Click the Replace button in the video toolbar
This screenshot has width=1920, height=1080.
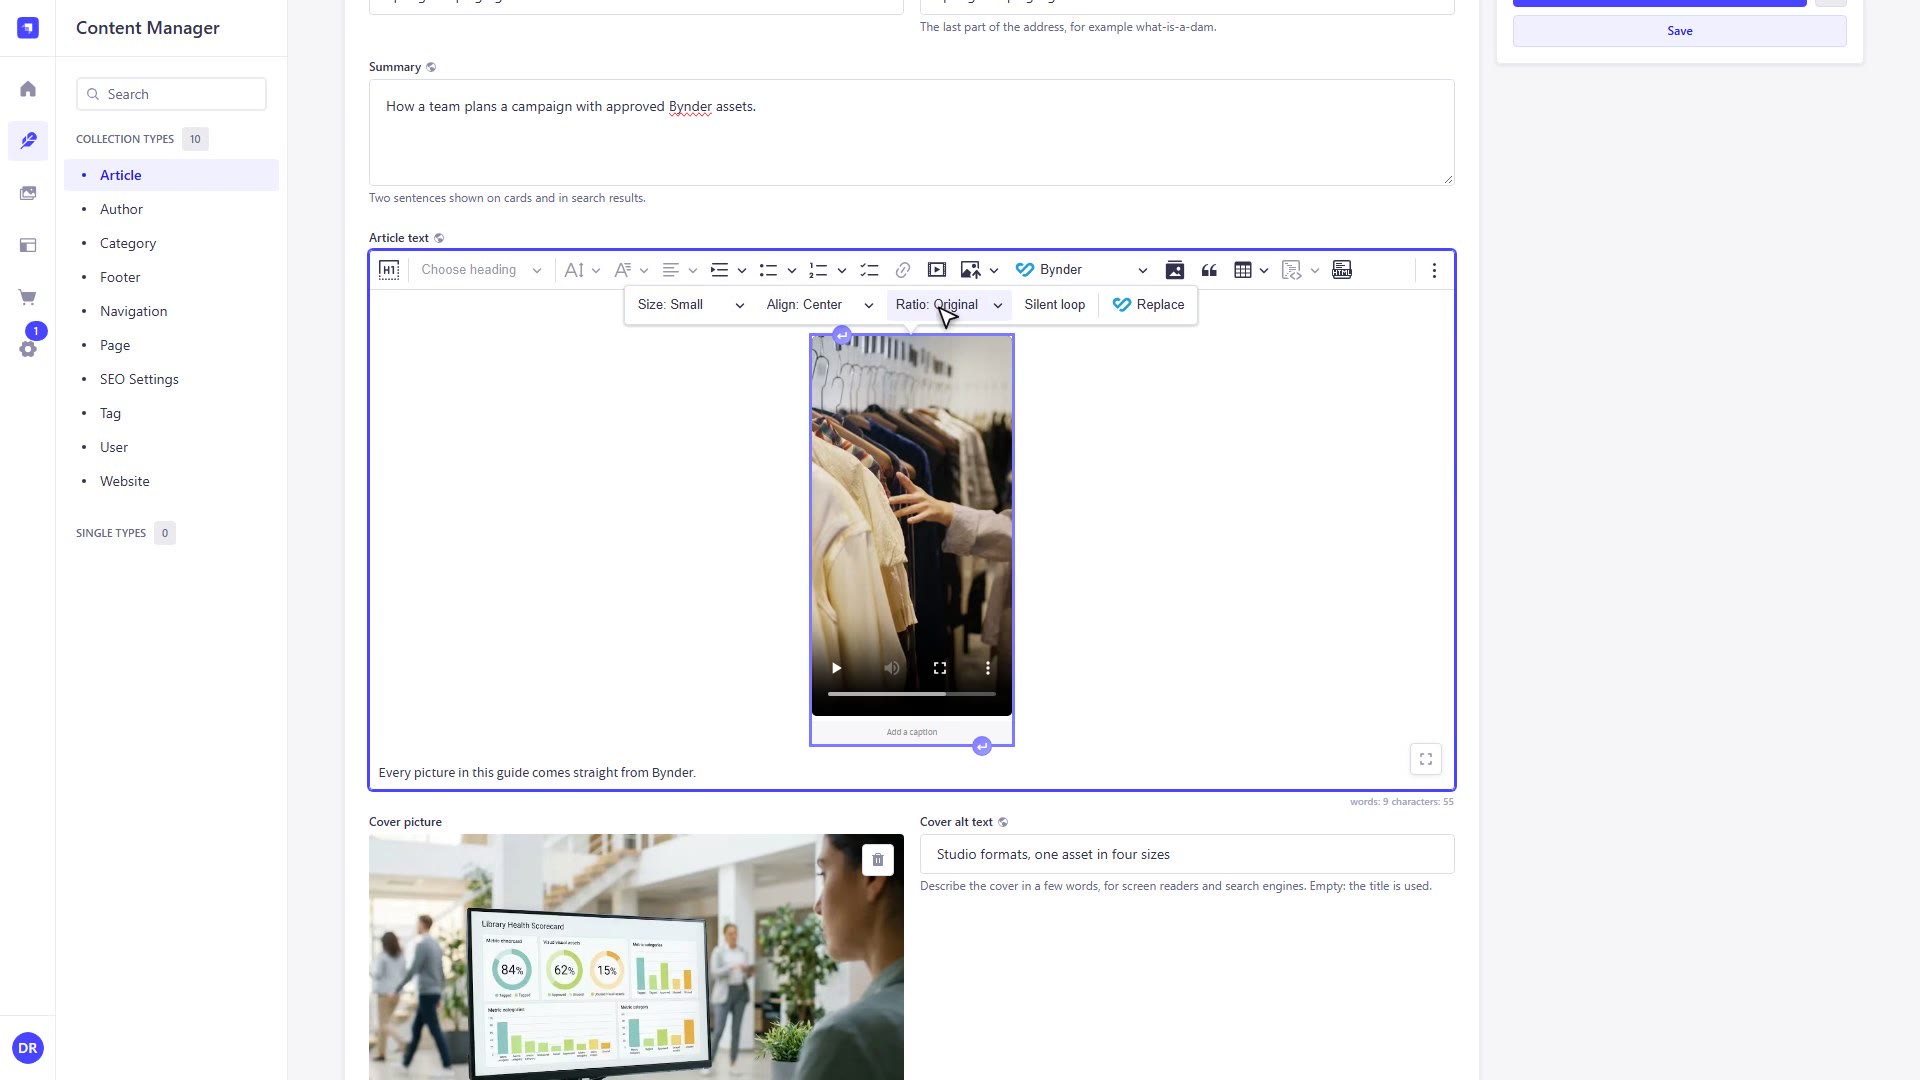click(x=1148, y=305)
